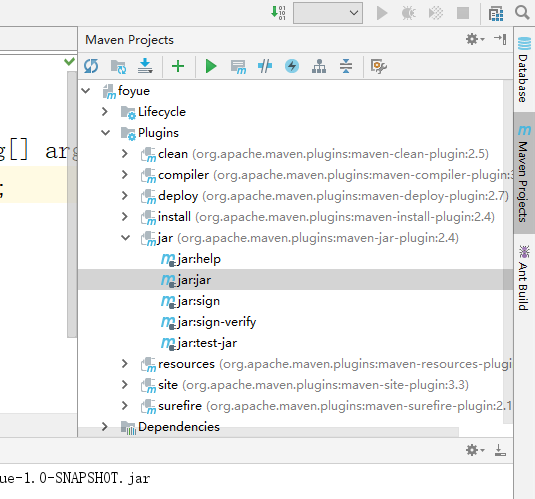The width and height of the screenshot is (535, 499).
Task: Click the Maven tree horizontal scrollbar
Action: click(x=268, y=432)
